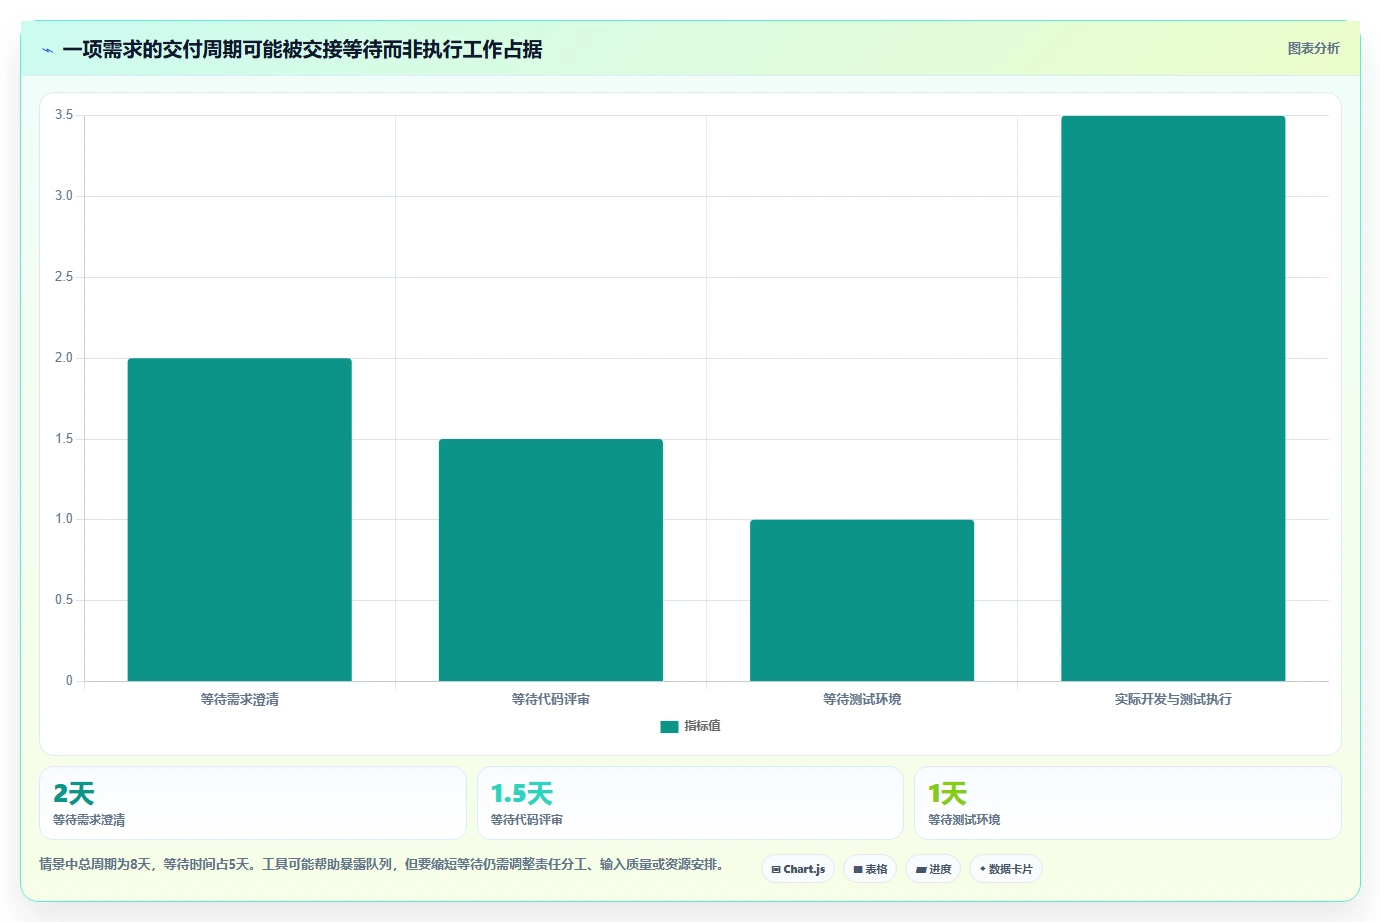Open the 2天 等待需求澄清 data card
Image resolution: width=1381 pixels, height=922 pixels.
[x=252, y=803]
